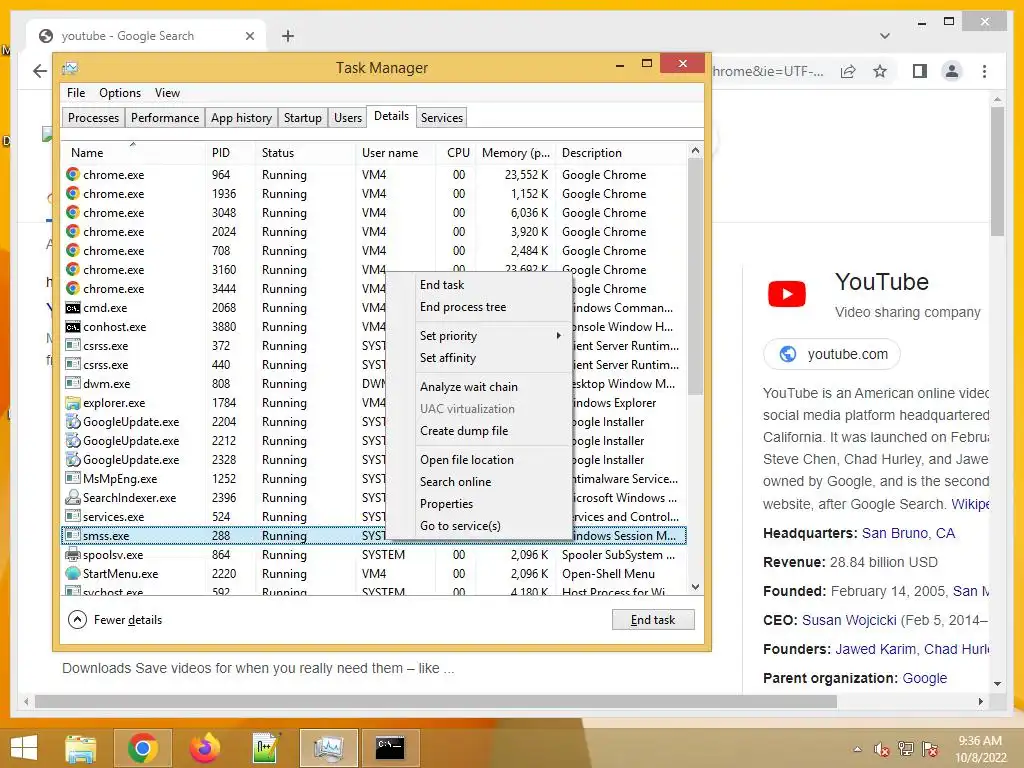This screenshot has width=1024, height=768.
Task: Click the process list down scroll arrow
Action: [x=696, y=586]
